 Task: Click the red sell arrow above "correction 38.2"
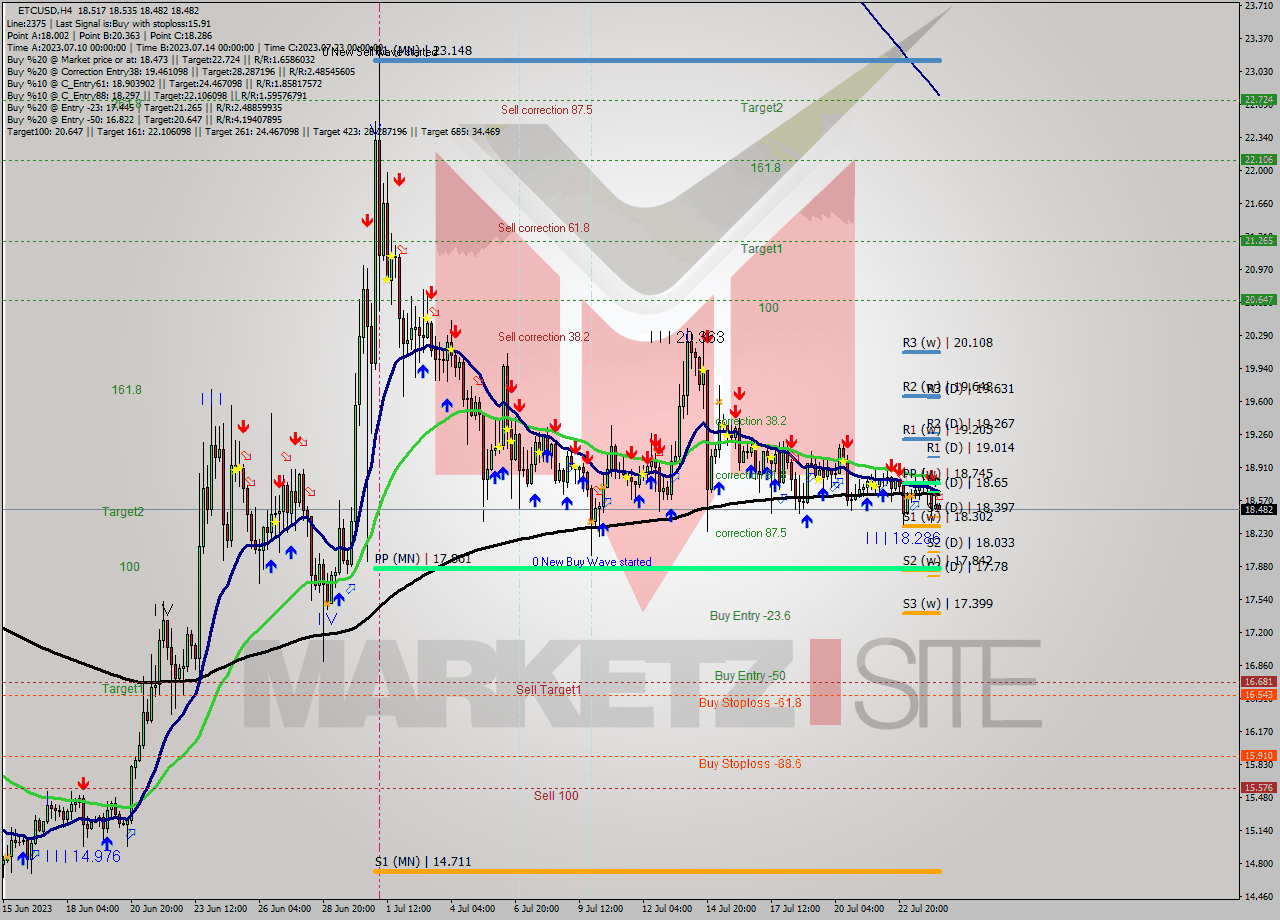[x=740, y=393]
